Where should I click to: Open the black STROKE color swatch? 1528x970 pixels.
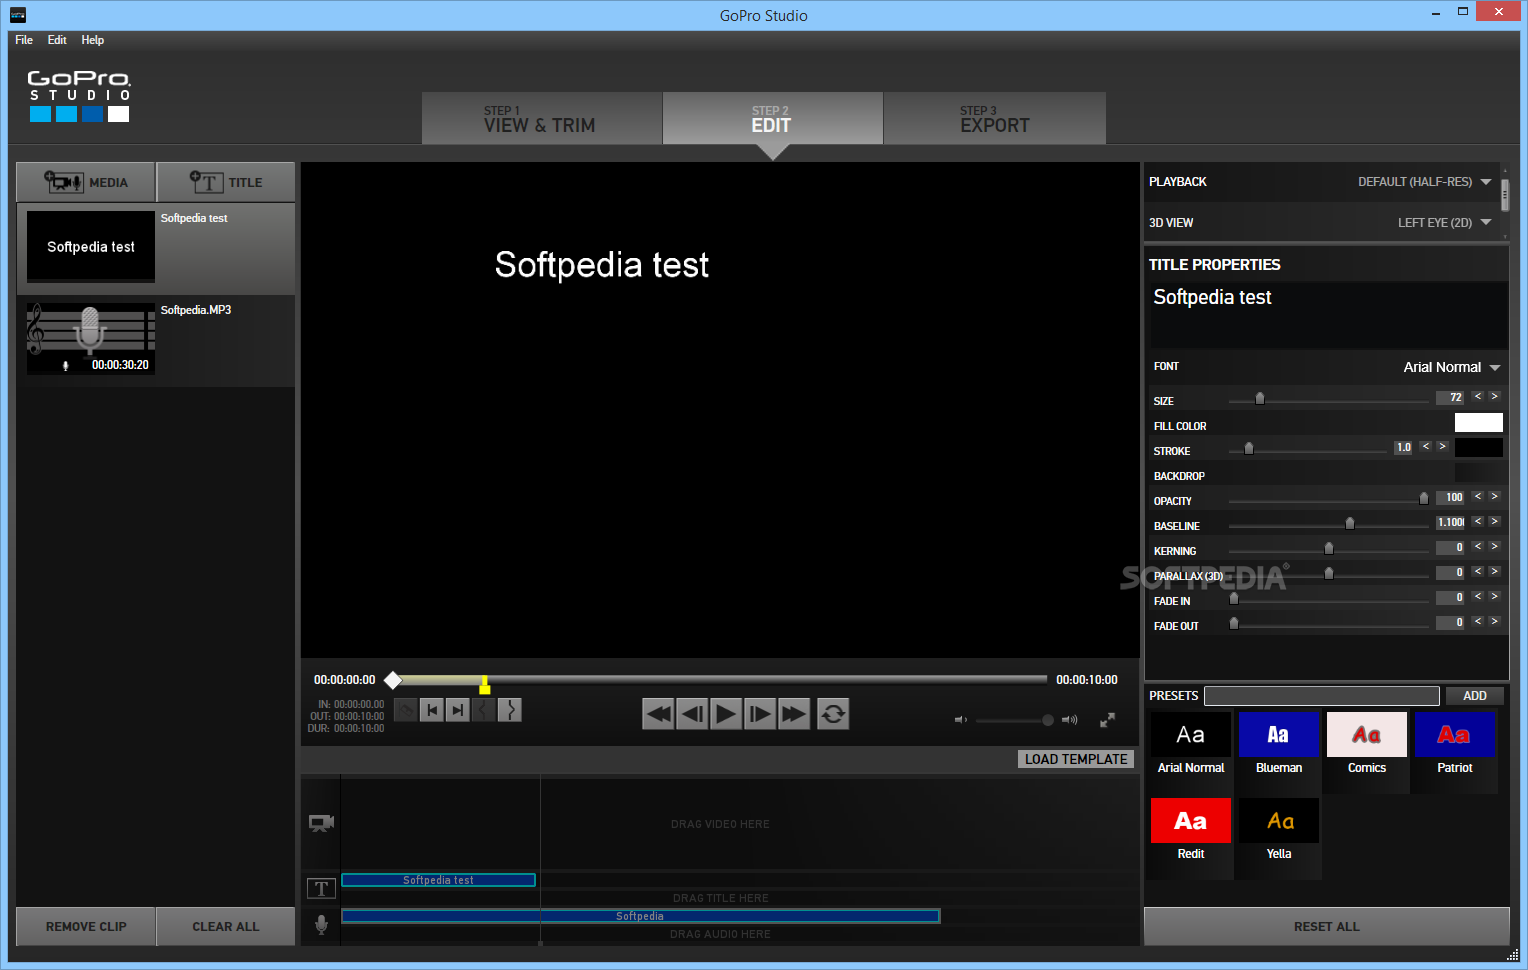tap(1479, 448)
